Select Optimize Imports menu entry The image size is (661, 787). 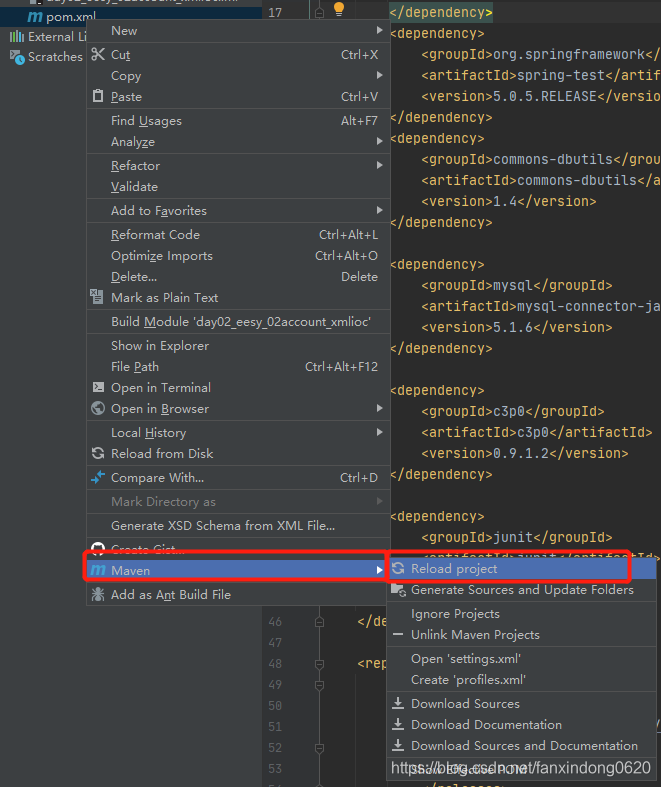pos(238,255)
